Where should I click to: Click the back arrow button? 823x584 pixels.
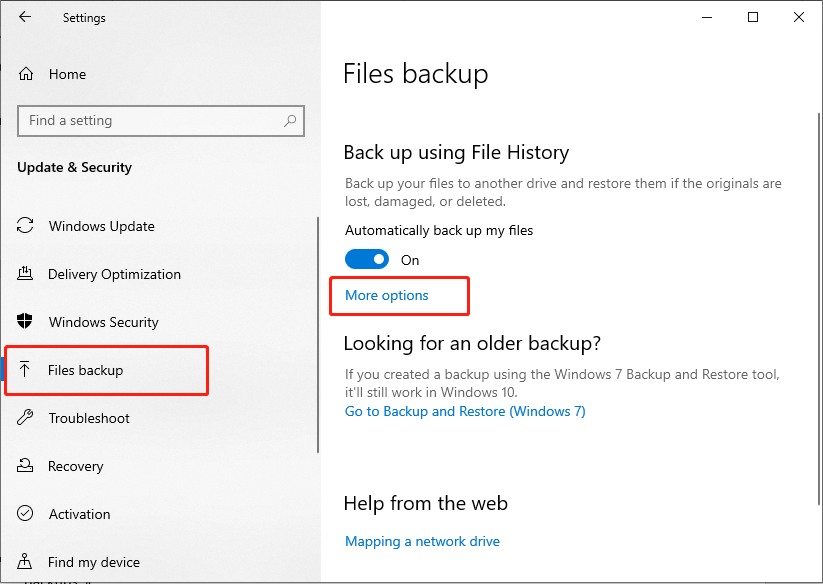25,17
